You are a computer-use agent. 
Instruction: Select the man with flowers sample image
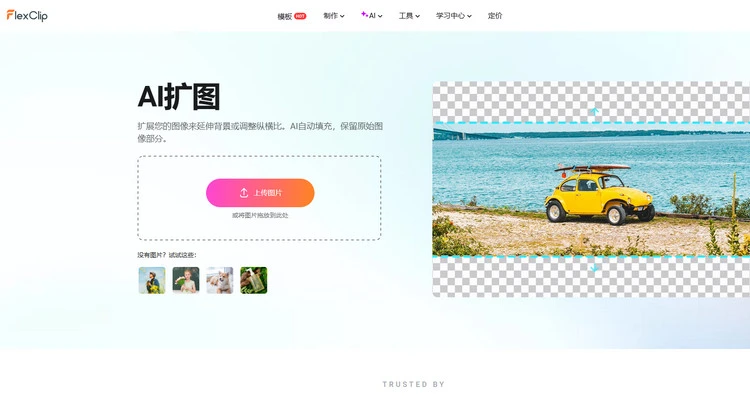(x=152, y=280)
